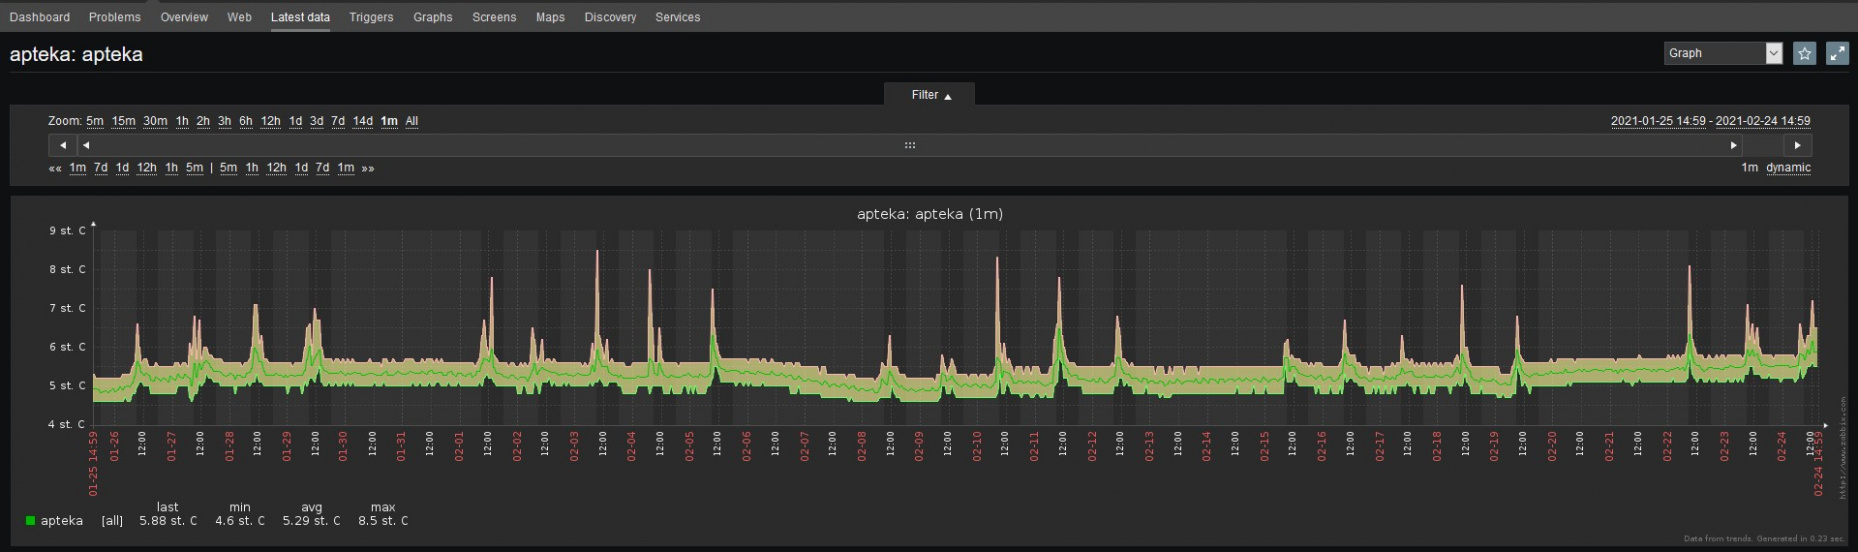Switch to the Dashboard menu item

40,17
